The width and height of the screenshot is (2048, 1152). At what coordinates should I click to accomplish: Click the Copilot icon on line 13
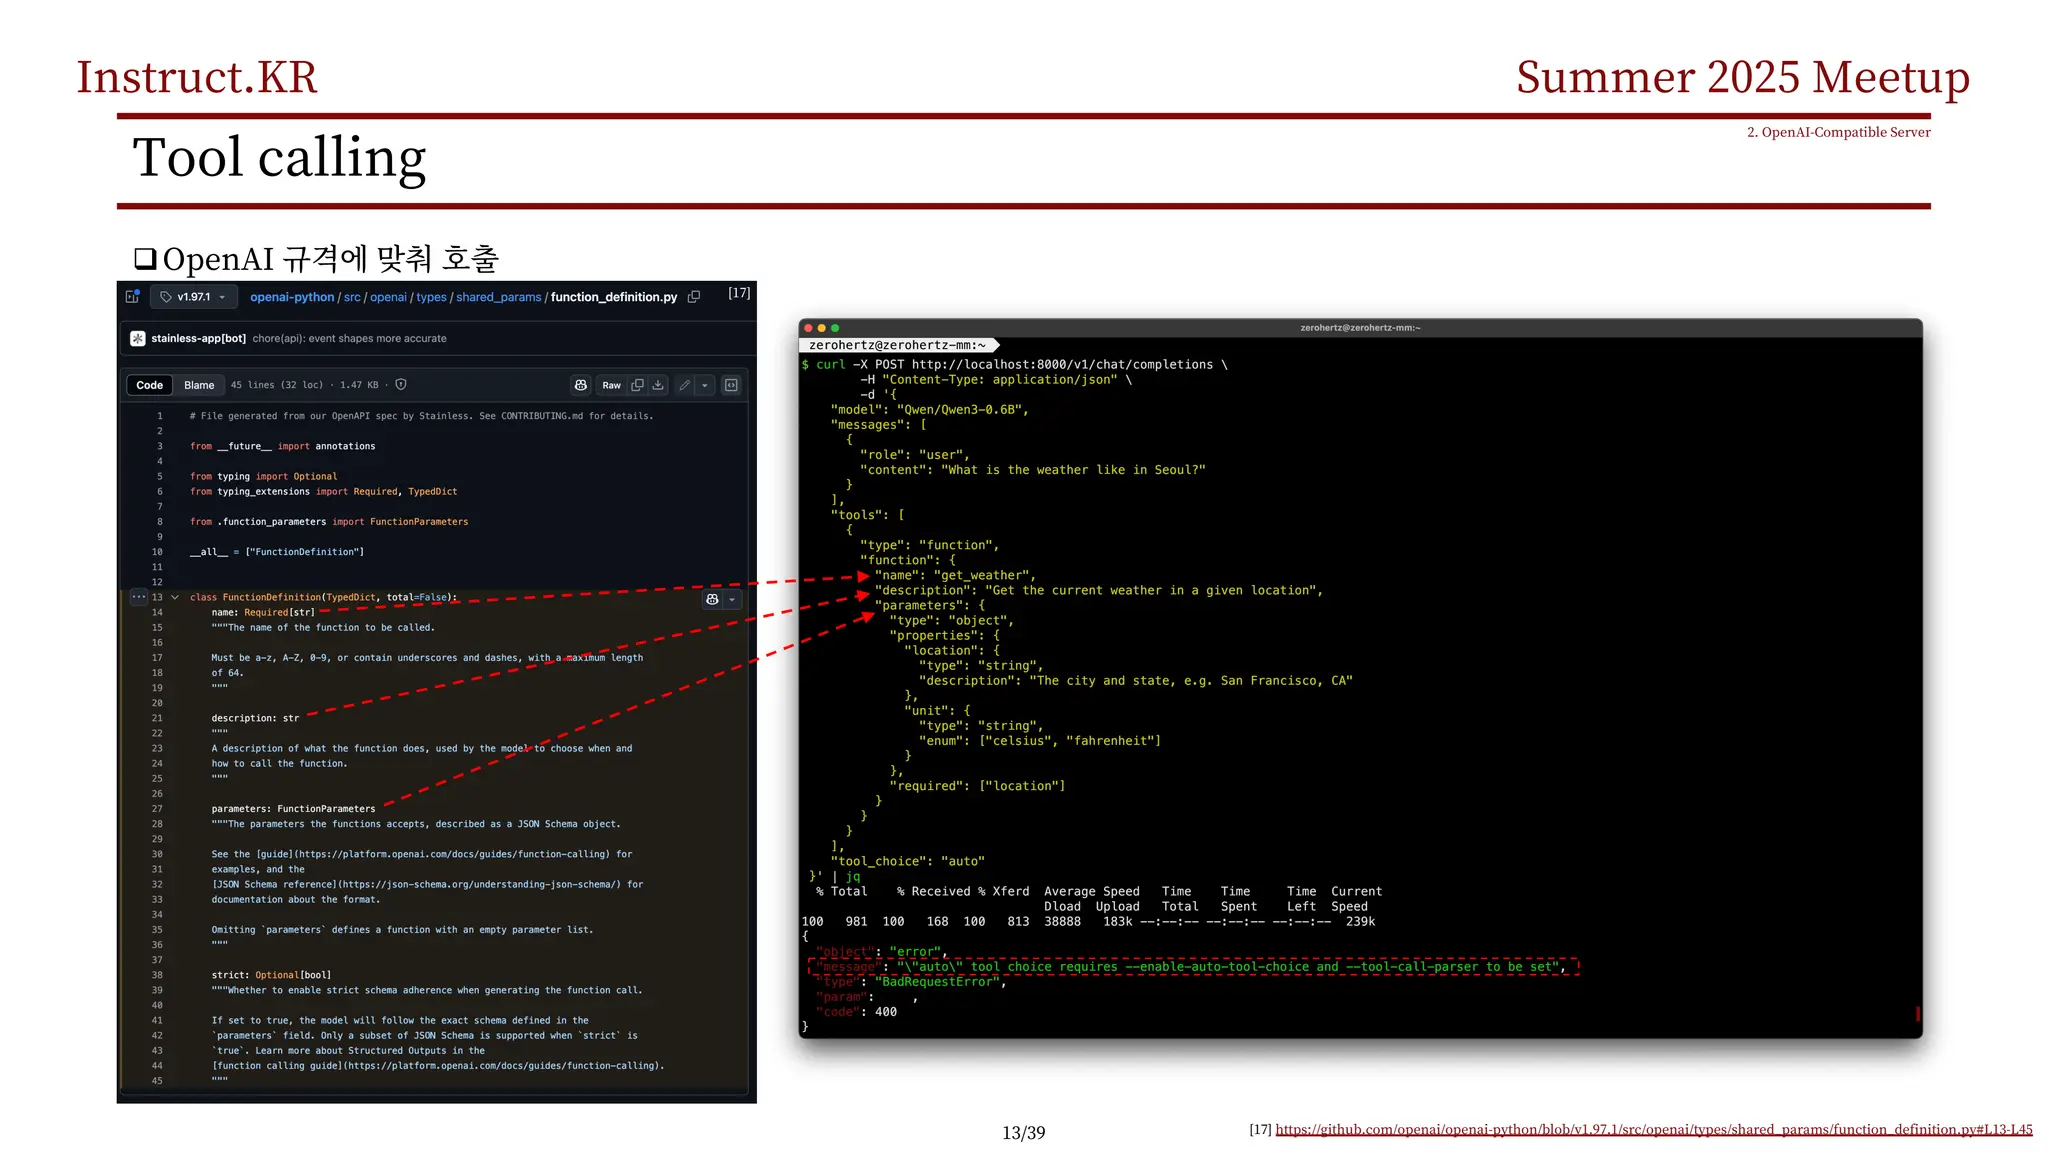click(712, 599)
